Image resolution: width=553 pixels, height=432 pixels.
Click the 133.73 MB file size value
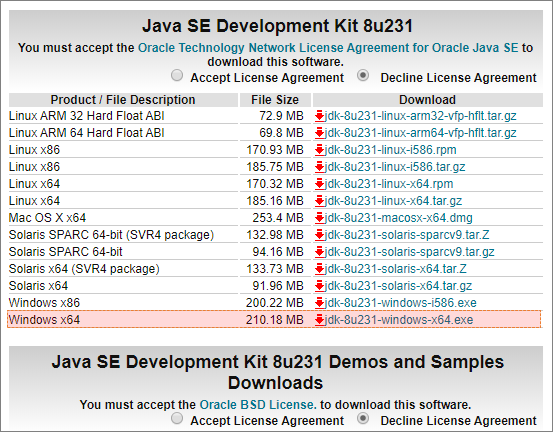[275, 268]
